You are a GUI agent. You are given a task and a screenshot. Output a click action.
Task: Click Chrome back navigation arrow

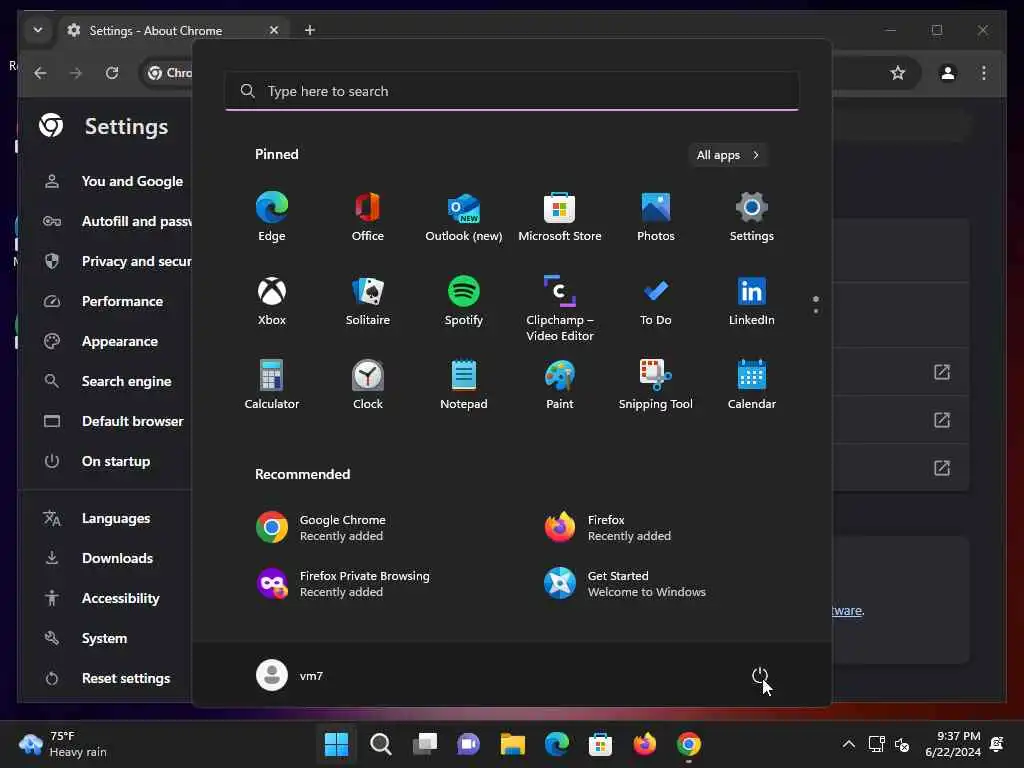[x=40, y=73]
